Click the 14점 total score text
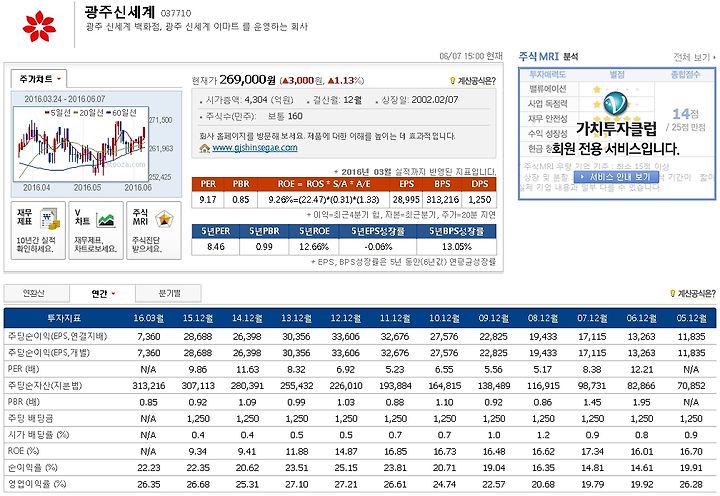The height and width of the screenshot is (496, 720). (x=686, y=113)
